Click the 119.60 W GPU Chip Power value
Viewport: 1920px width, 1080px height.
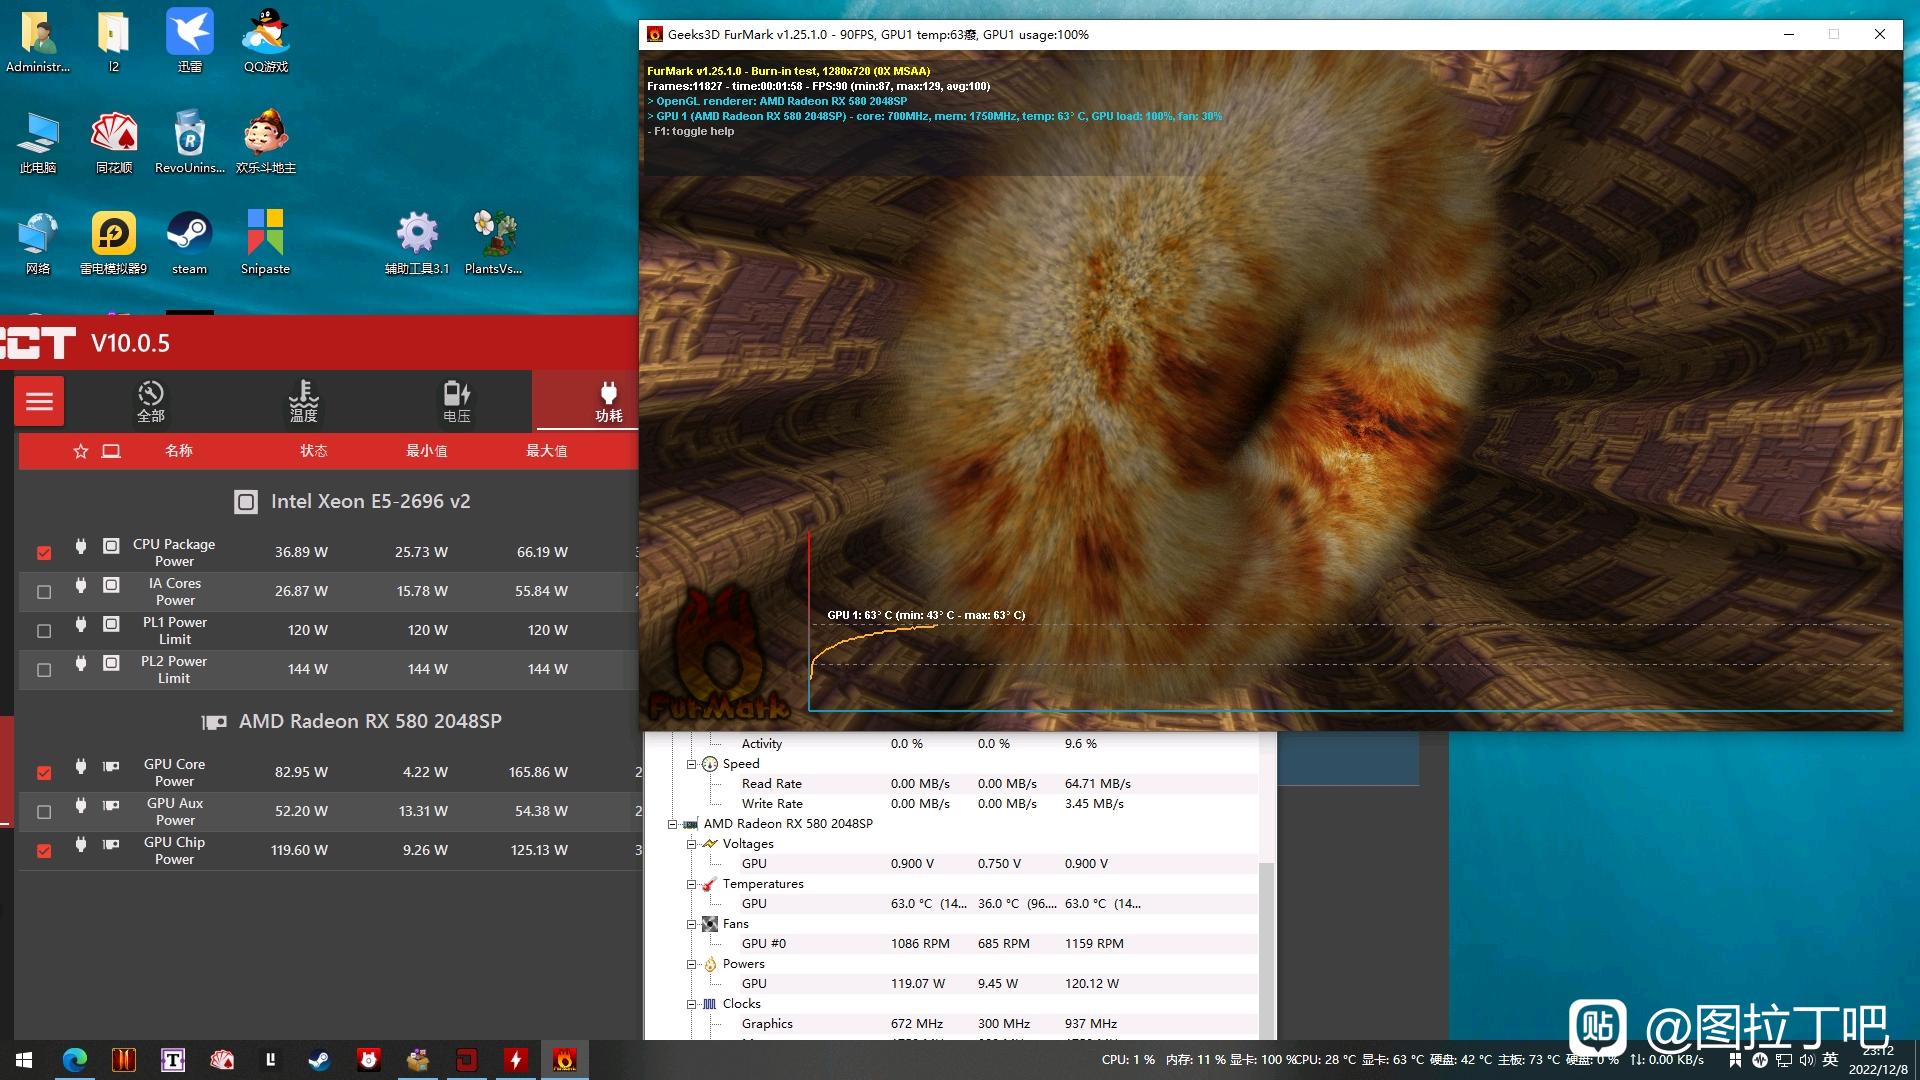[x=299, y=851]
